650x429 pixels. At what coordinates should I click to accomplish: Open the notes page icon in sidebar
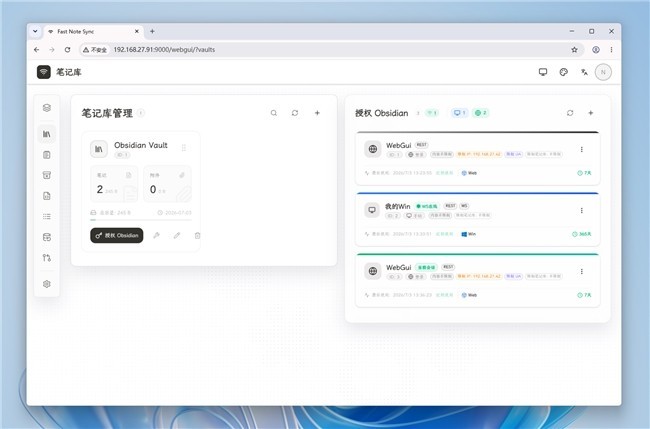click(x=47, y=155)
